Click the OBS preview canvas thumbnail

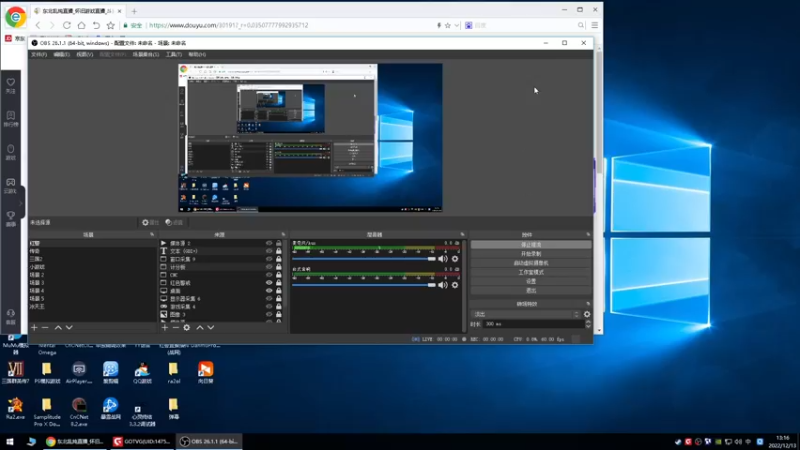(x=310, y=138)
